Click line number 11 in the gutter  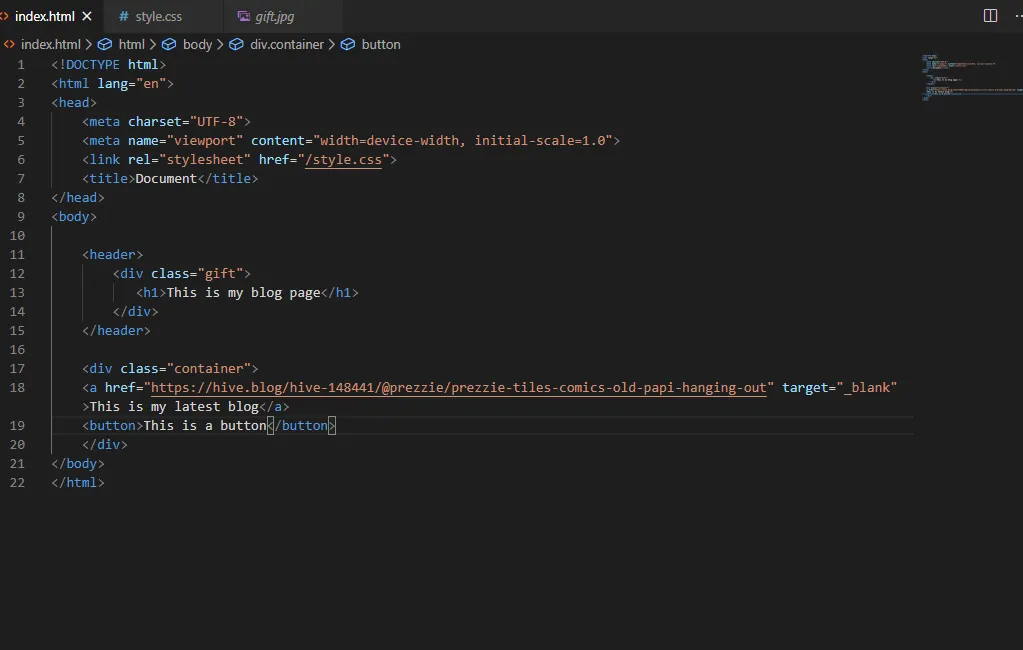click(17, 255)
